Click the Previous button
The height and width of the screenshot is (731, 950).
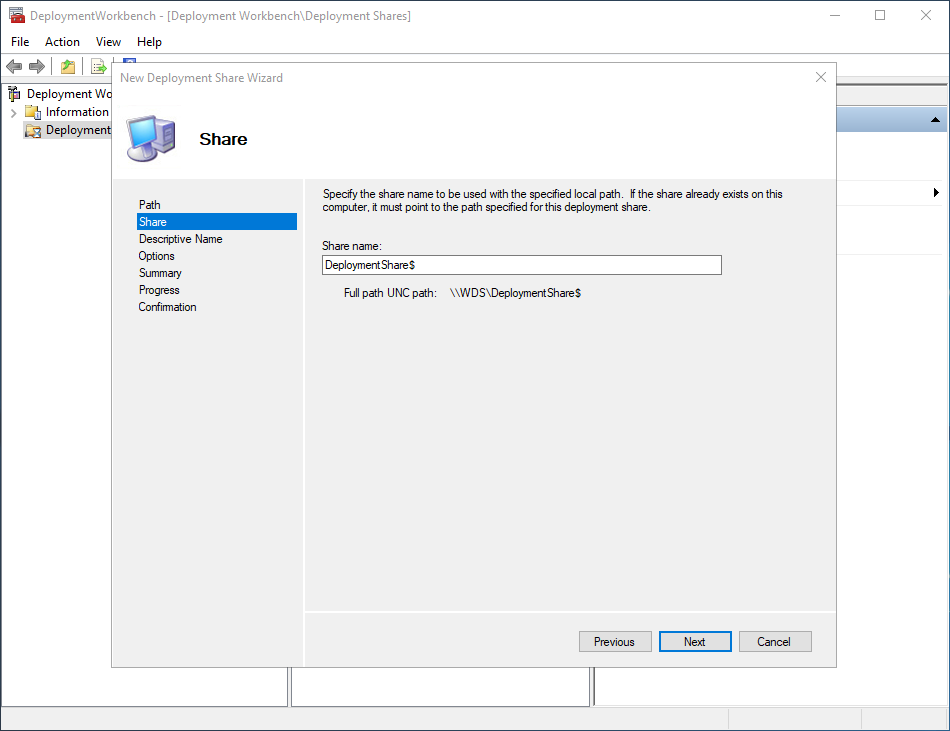coord(615,641)
